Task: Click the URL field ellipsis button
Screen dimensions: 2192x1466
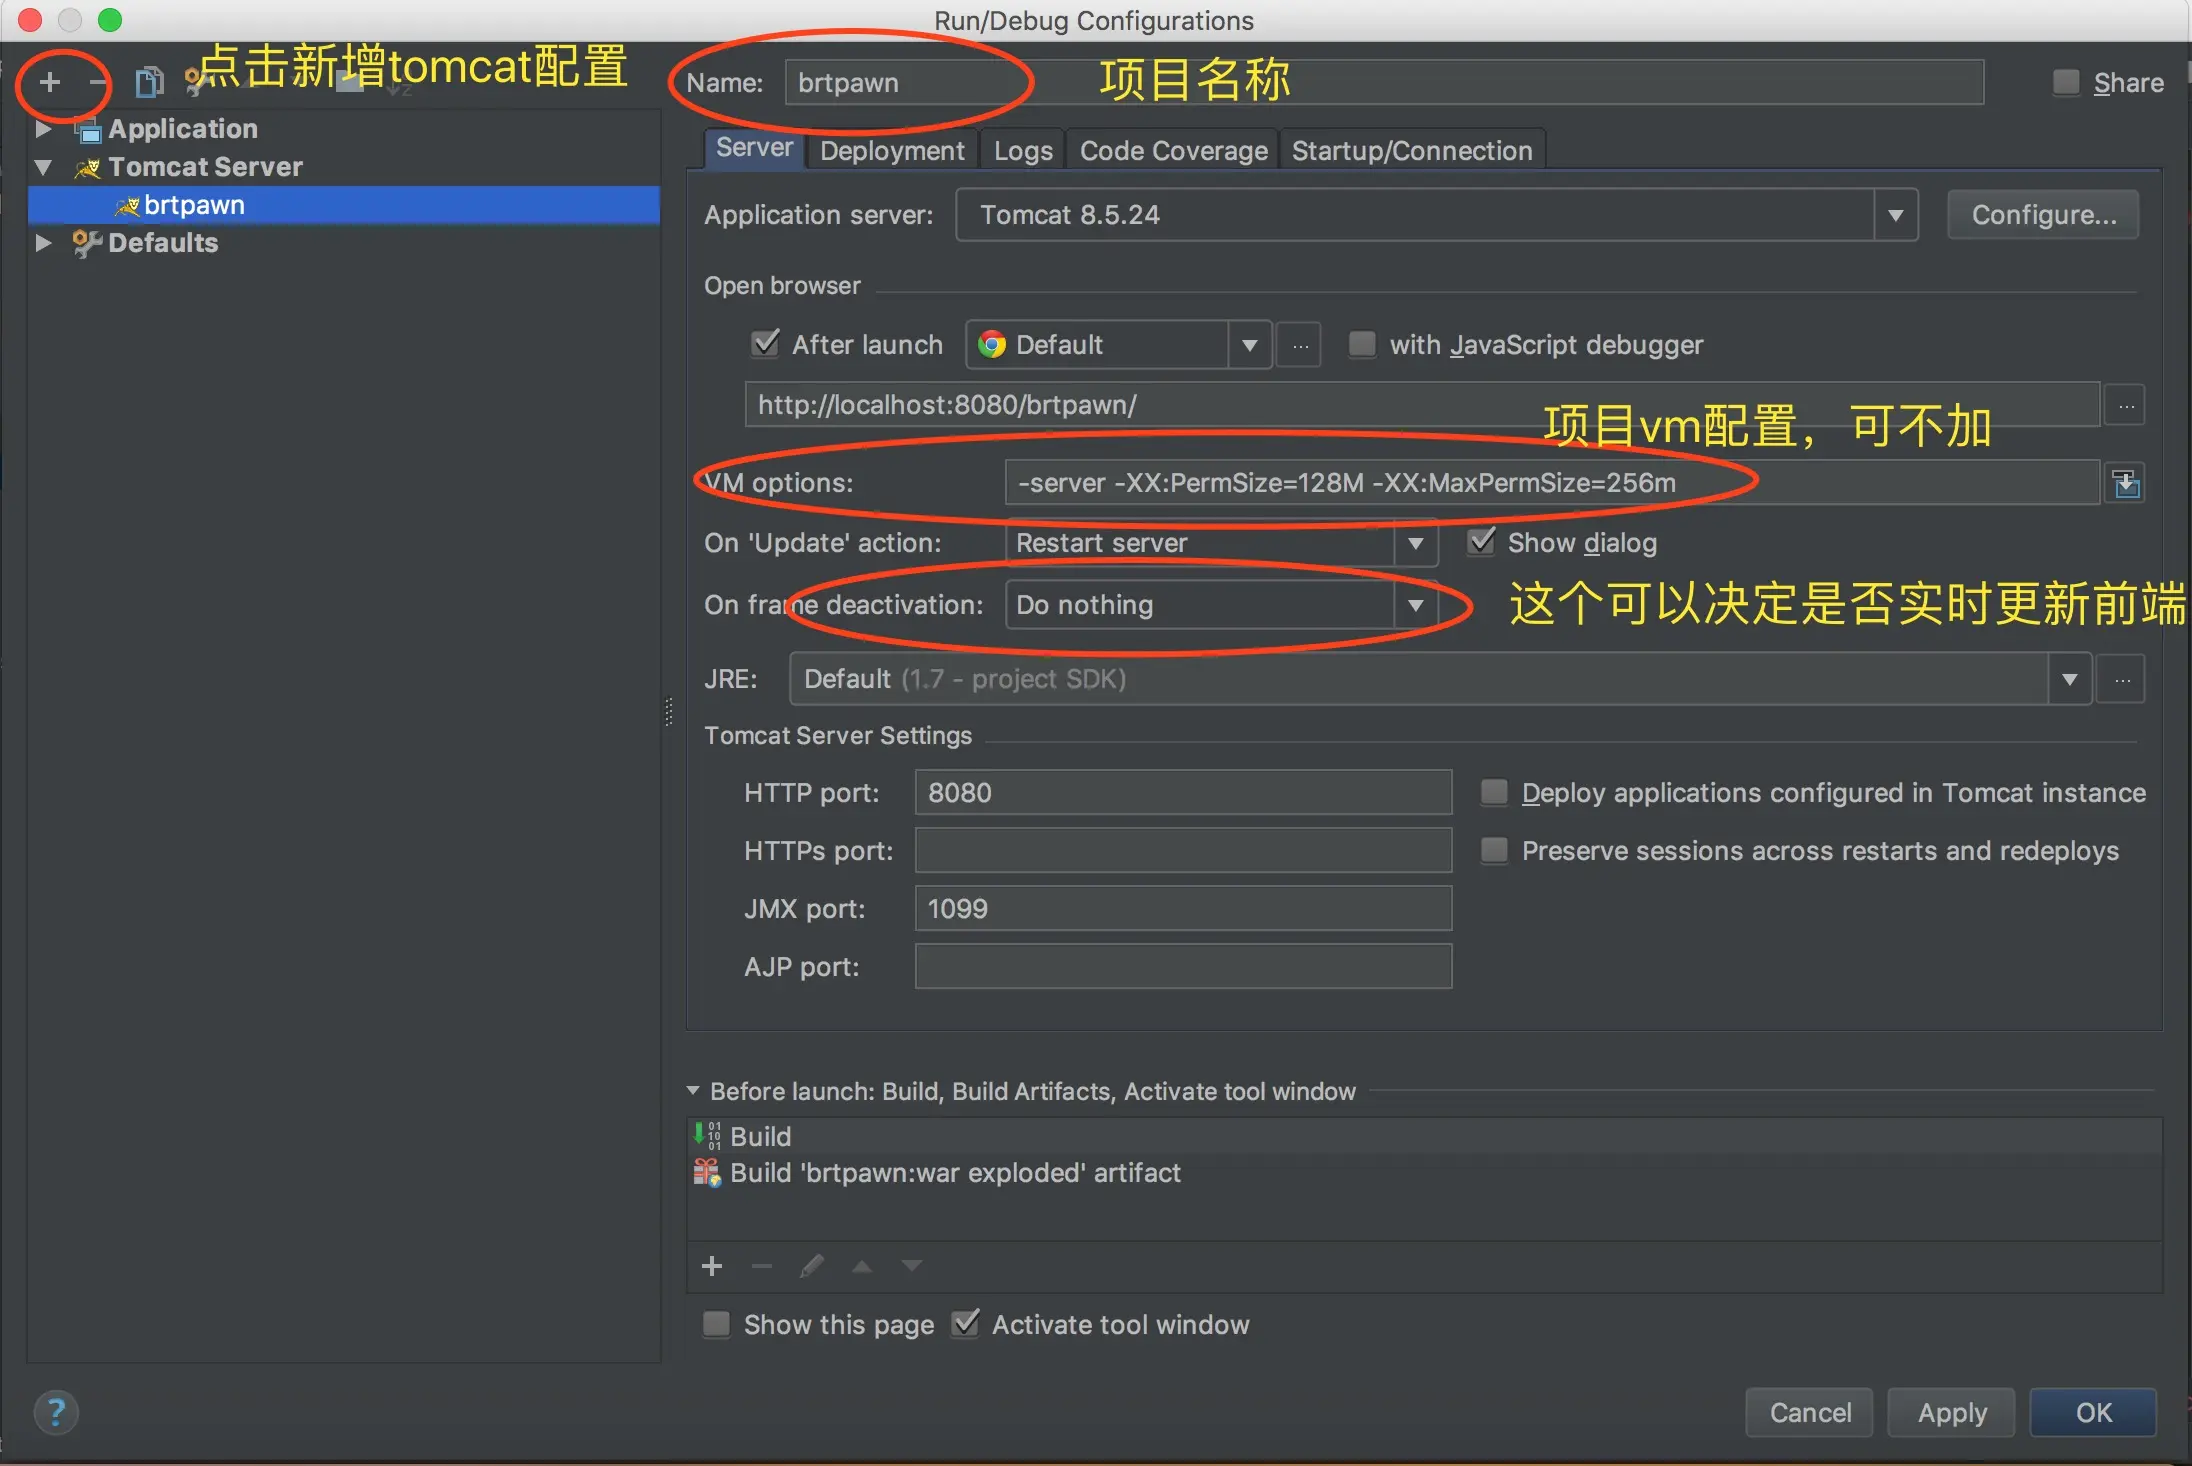Action: (2126, 406)
